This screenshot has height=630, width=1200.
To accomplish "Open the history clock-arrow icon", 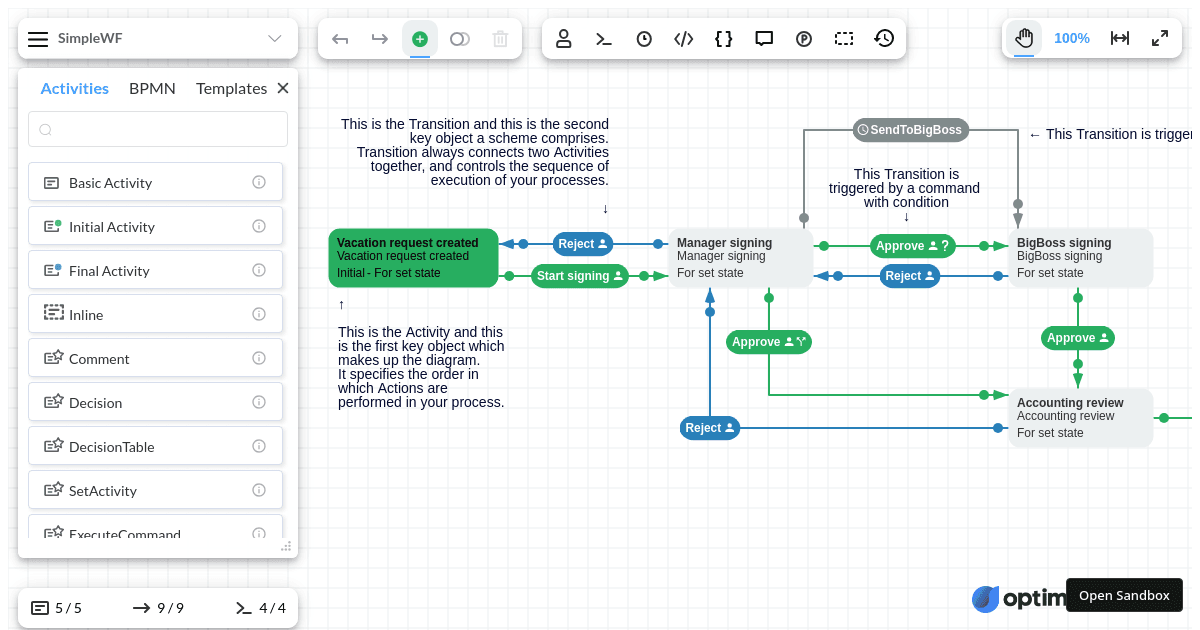I will 884,39.
